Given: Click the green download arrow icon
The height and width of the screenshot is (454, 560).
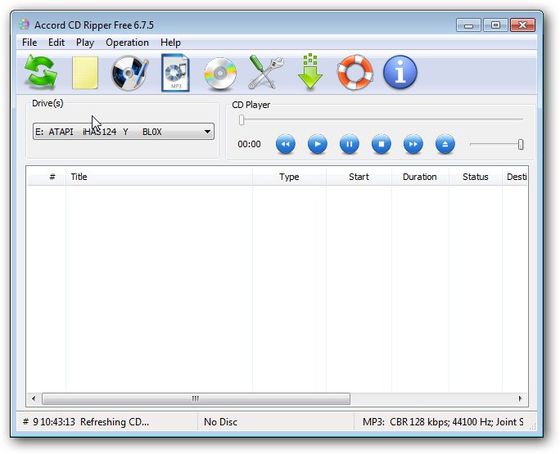Looking at the screenshot, I should (310, 72).
